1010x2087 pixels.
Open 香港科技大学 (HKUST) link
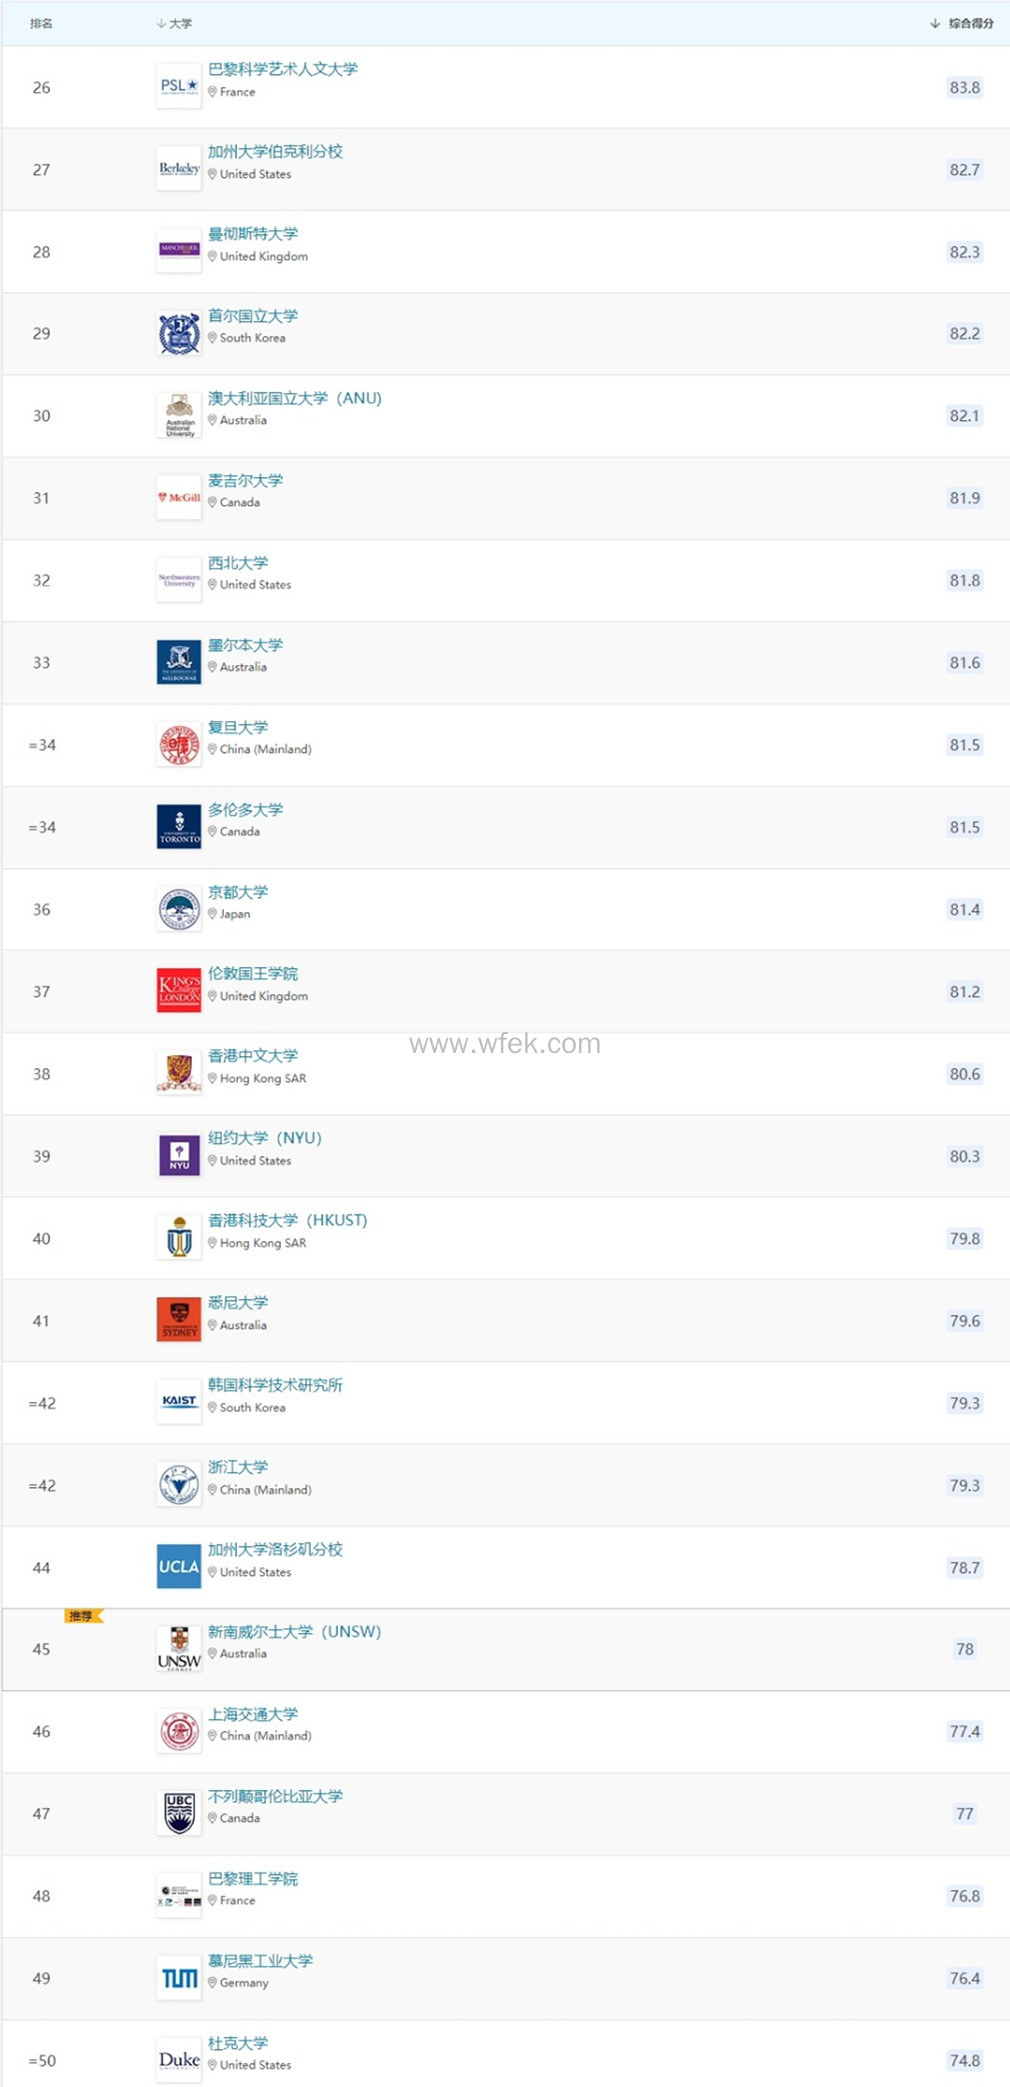[287, 1220]
